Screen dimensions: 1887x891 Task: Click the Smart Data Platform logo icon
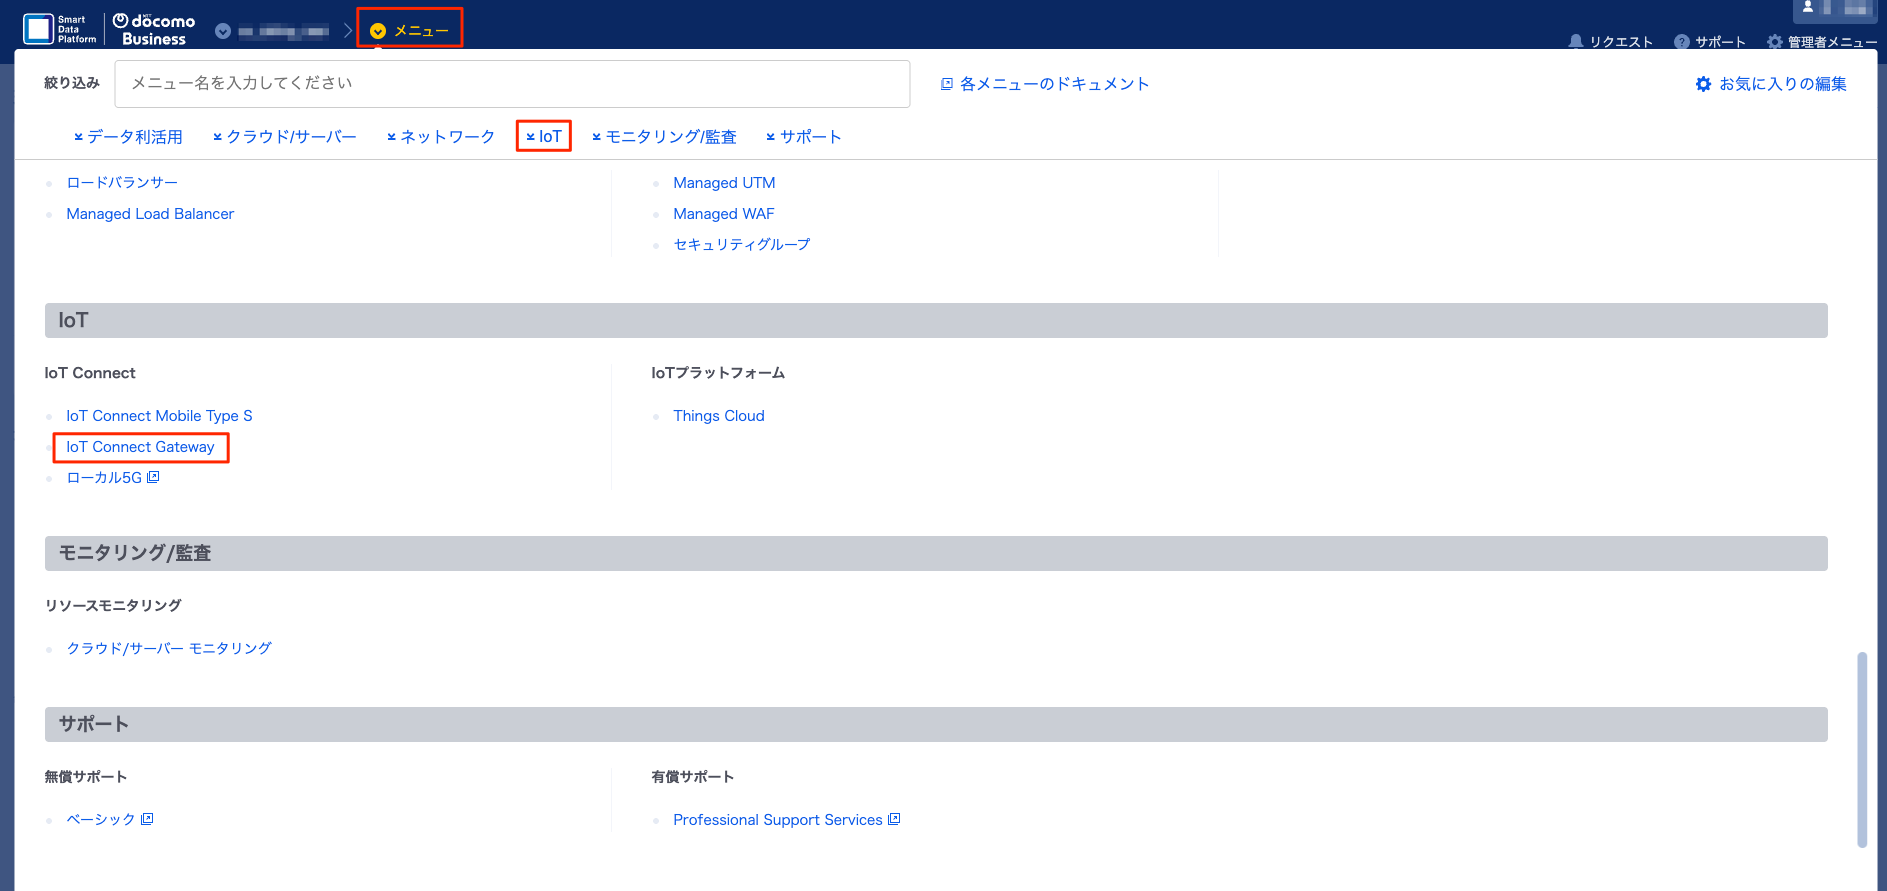coord(38,29)
